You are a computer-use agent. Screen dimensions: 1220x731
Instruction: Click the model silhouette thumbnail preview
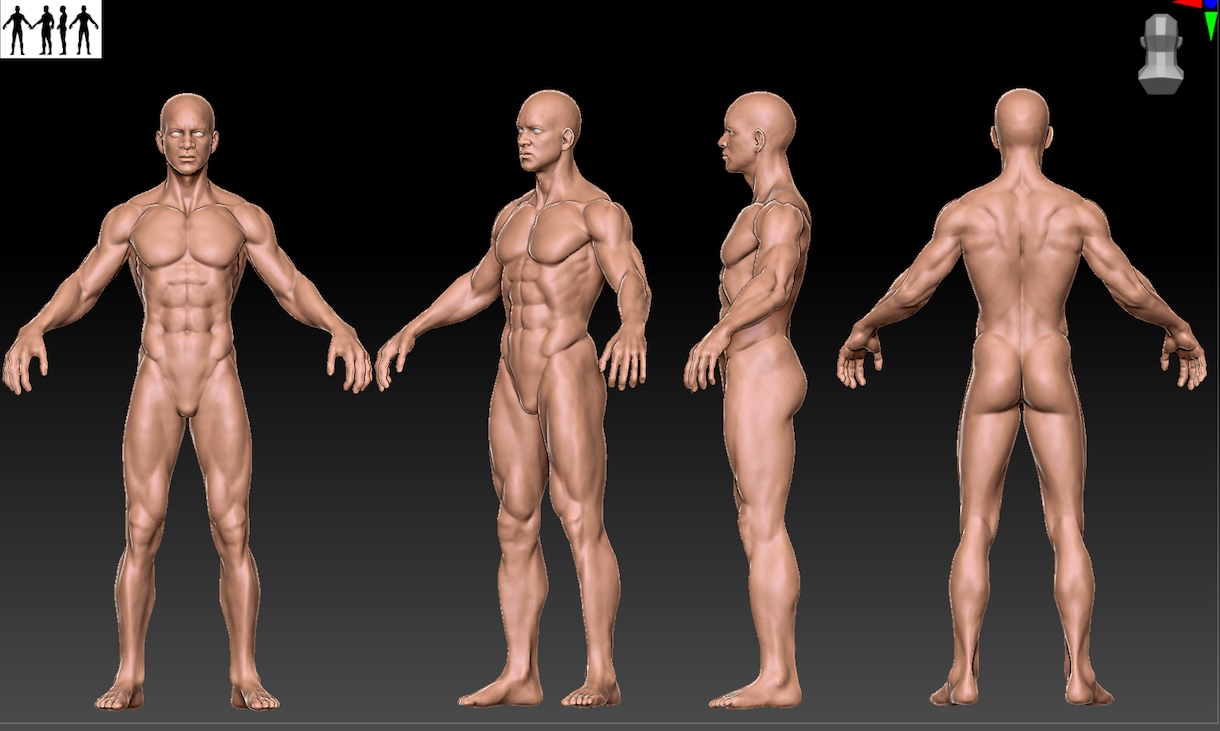(51, 29)
